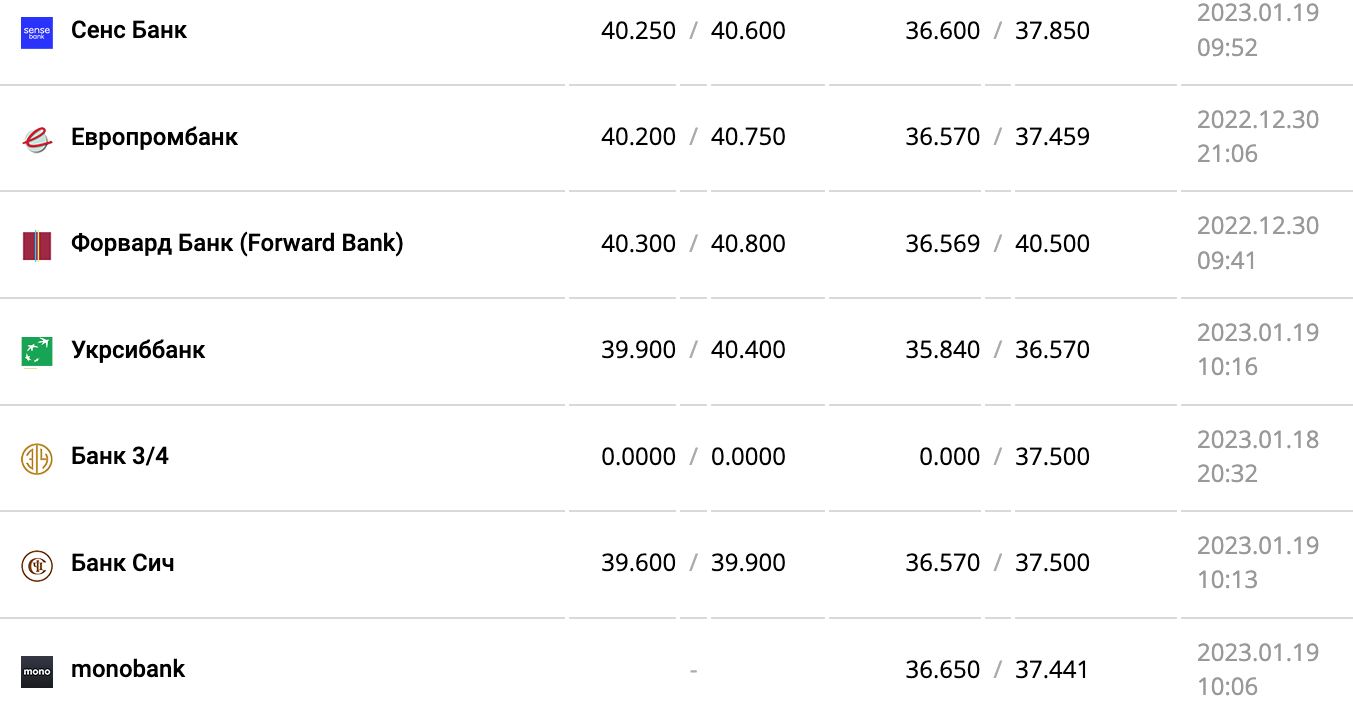
Task: Click the Европромбанк logo icon
Action: pyautogui.click(x=37, y=139)
